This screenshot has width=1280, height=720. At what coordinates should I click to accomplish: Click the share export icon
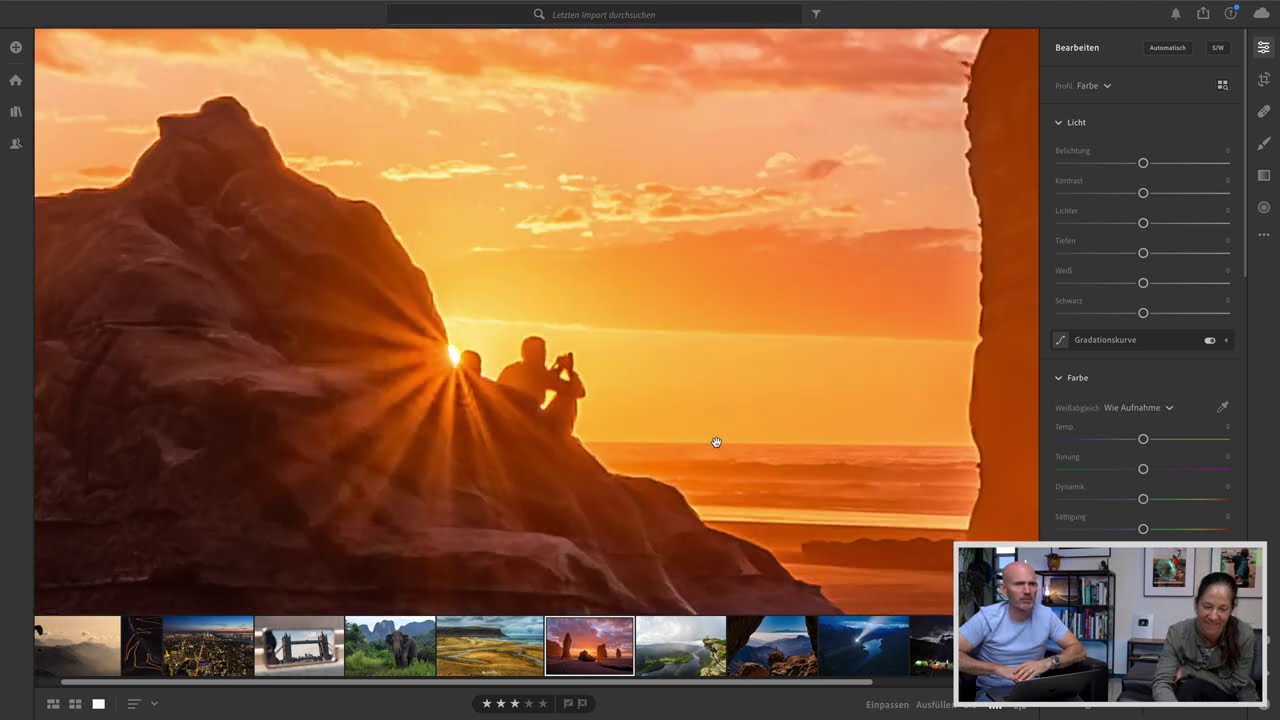pos(1203,13)
